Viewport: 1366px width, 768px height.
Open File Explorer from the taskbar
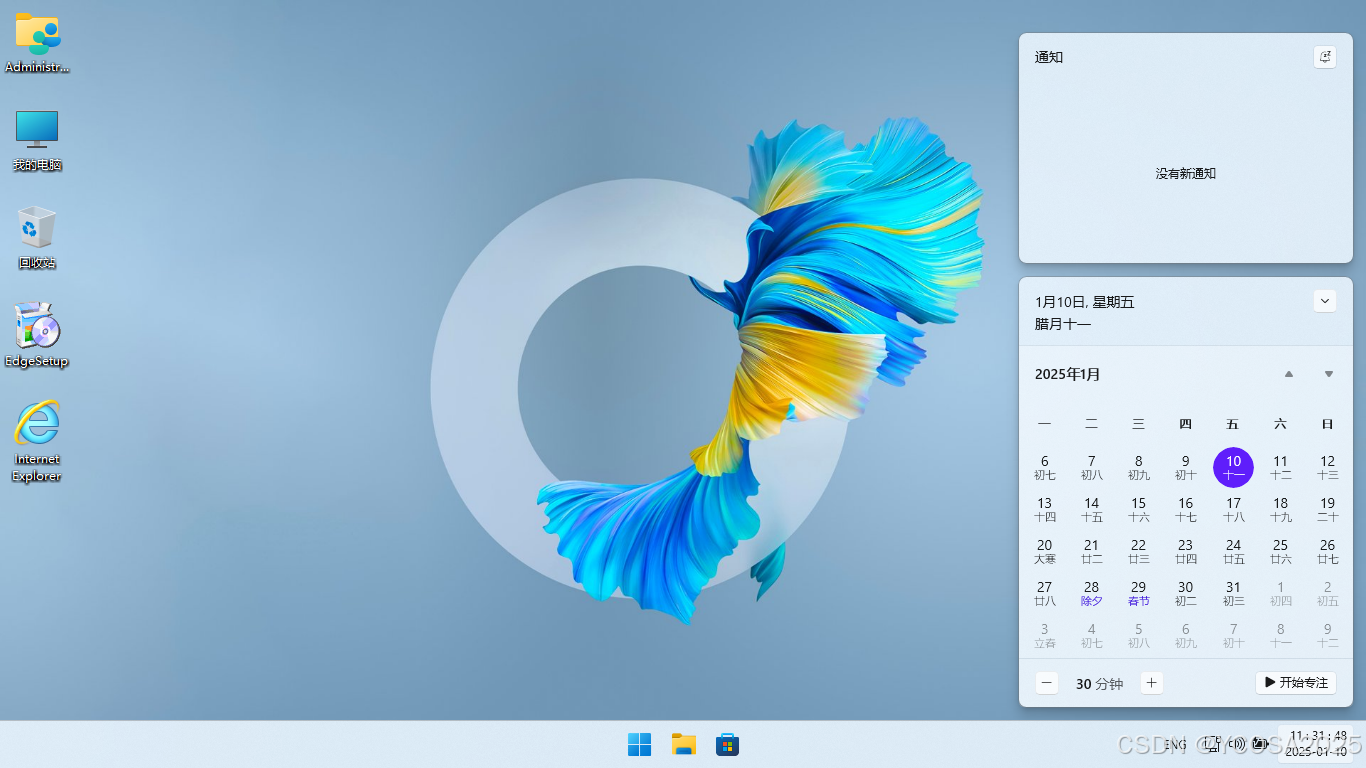[x=683, y=744]
